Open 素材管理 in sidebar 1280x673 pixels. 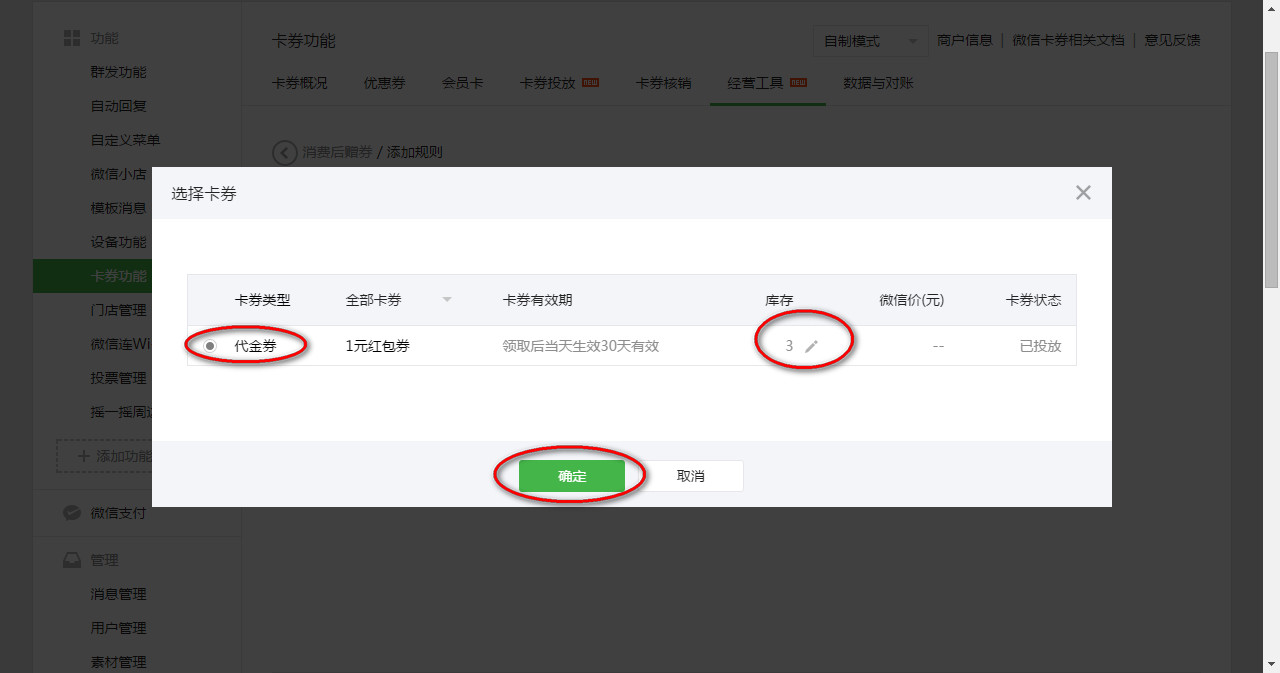point(118,662)
